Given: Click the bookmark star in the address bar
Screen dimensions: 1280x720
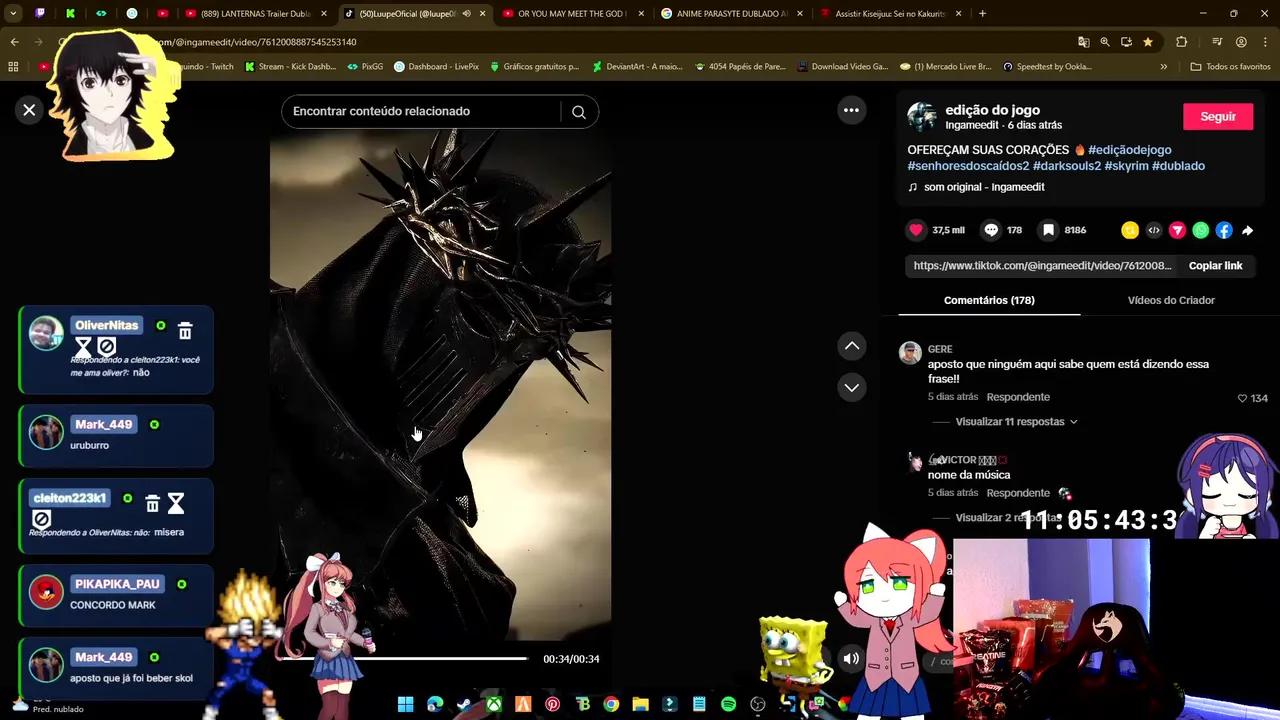Looking at the screenshot, I should pos(1148,42).
